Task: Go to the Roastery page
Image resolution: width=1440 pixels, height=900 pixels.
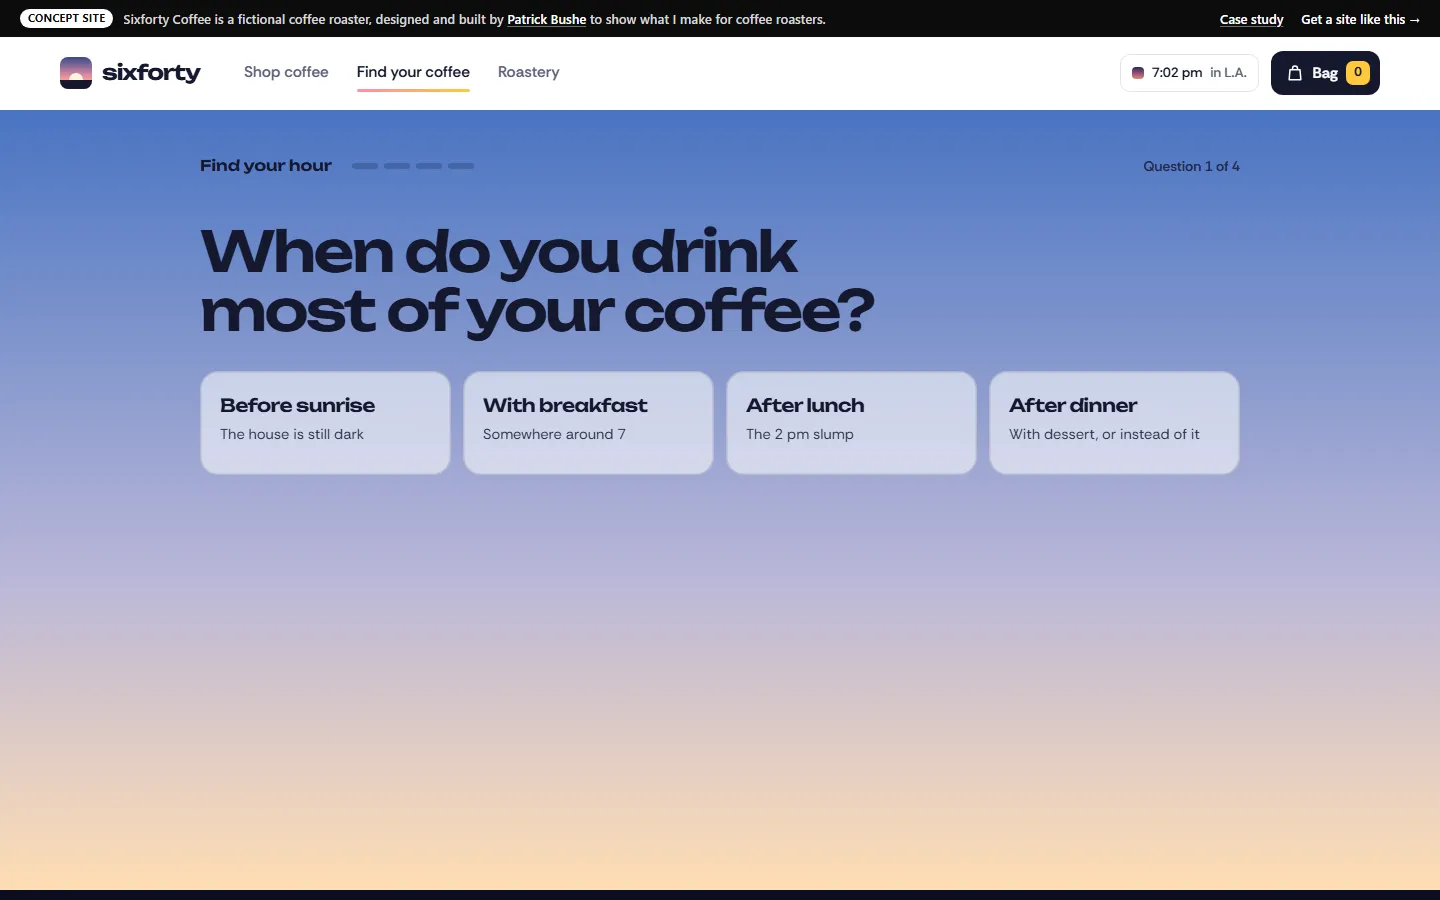Action: click(529, 72)
